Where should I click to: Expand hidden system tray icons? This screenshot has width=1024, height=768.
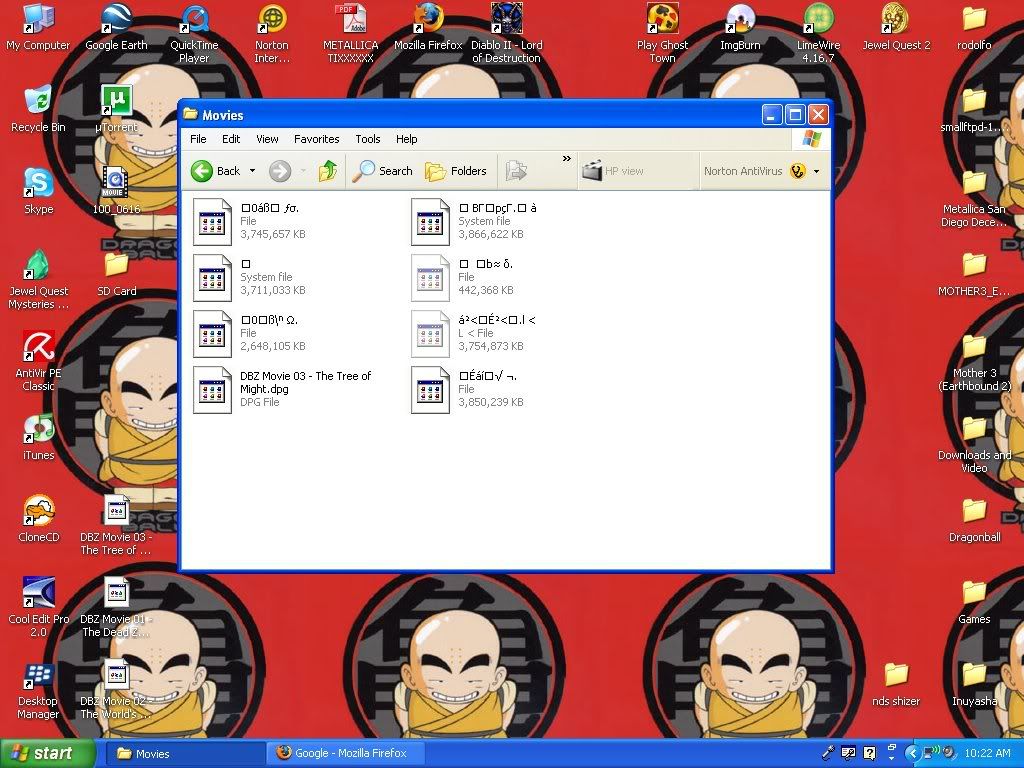point(912,754)
